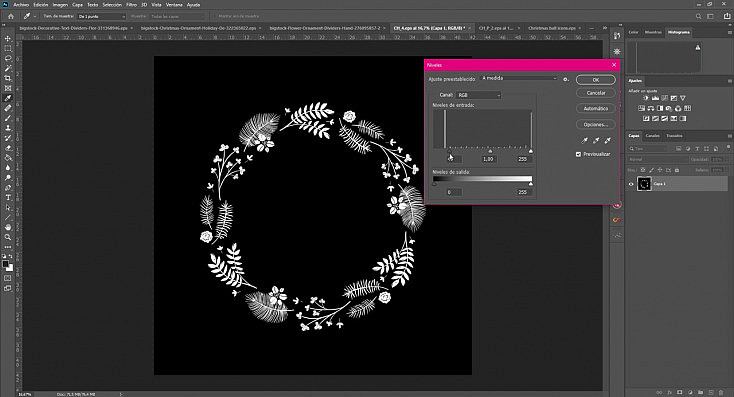Select the Crop tool
734x397 pixels.
coord(7,78)
